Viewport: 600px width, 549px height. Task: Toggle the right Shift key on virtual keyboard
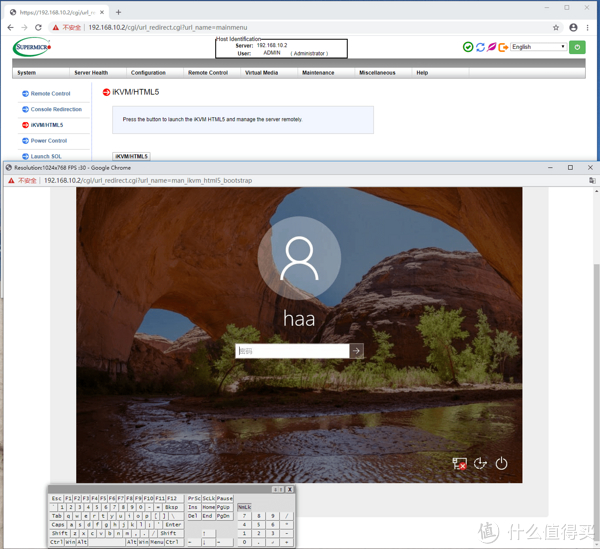point(171,533)
